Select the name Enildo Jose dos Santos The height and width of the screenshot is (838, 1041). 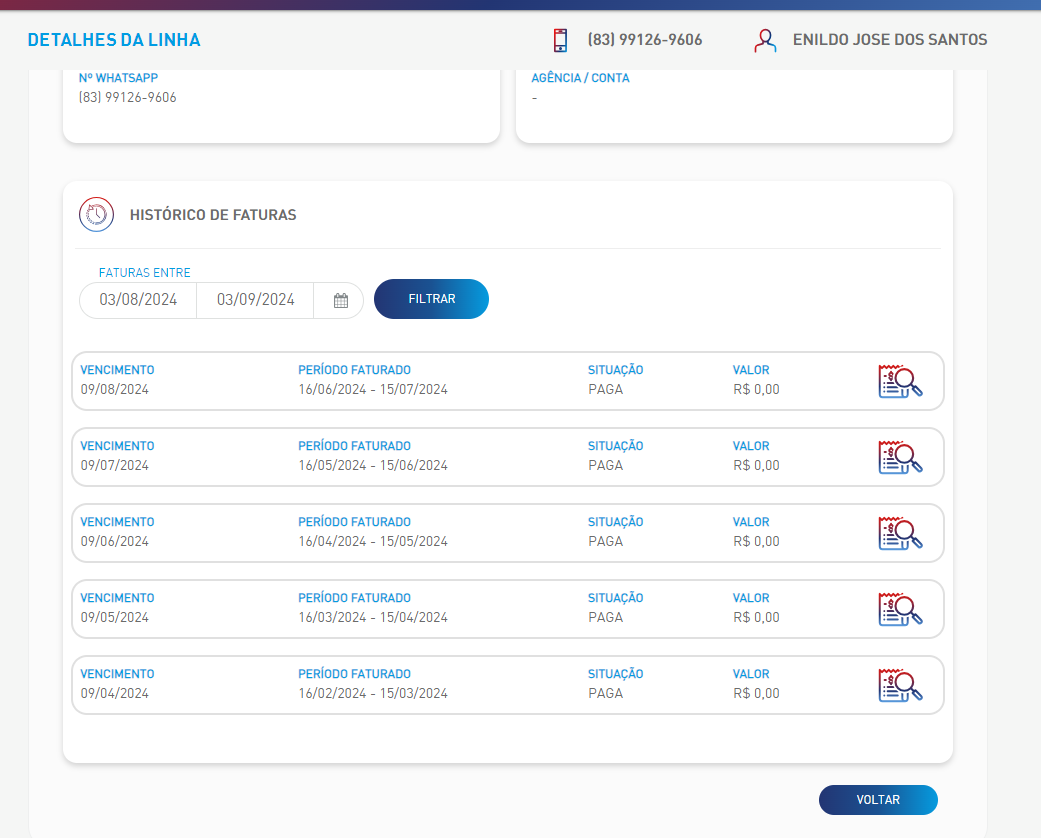point(890,40)
